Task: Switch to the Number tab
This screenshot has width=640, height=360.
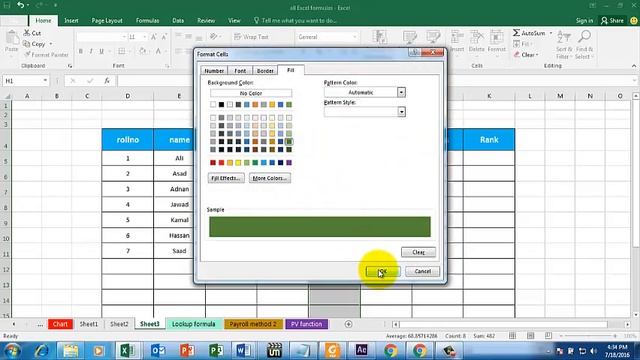Action: click(x=214, y=71)
